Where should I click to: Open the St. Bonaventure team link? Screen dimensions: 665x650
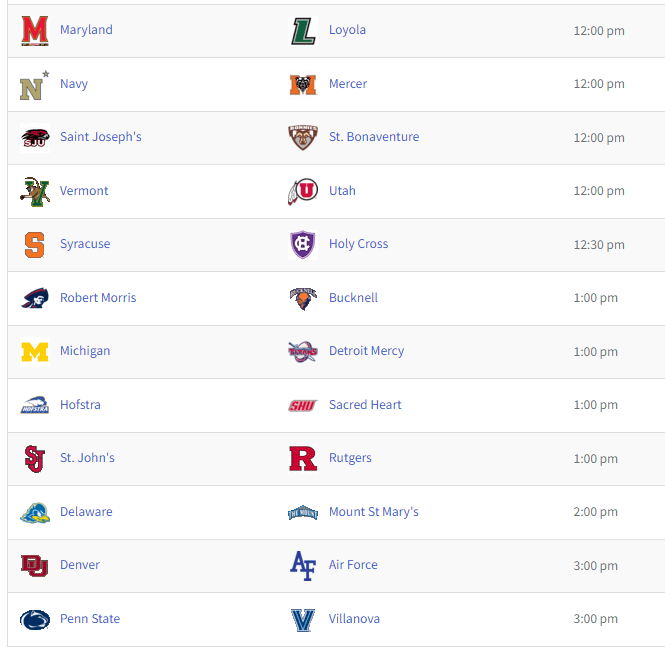374,137
